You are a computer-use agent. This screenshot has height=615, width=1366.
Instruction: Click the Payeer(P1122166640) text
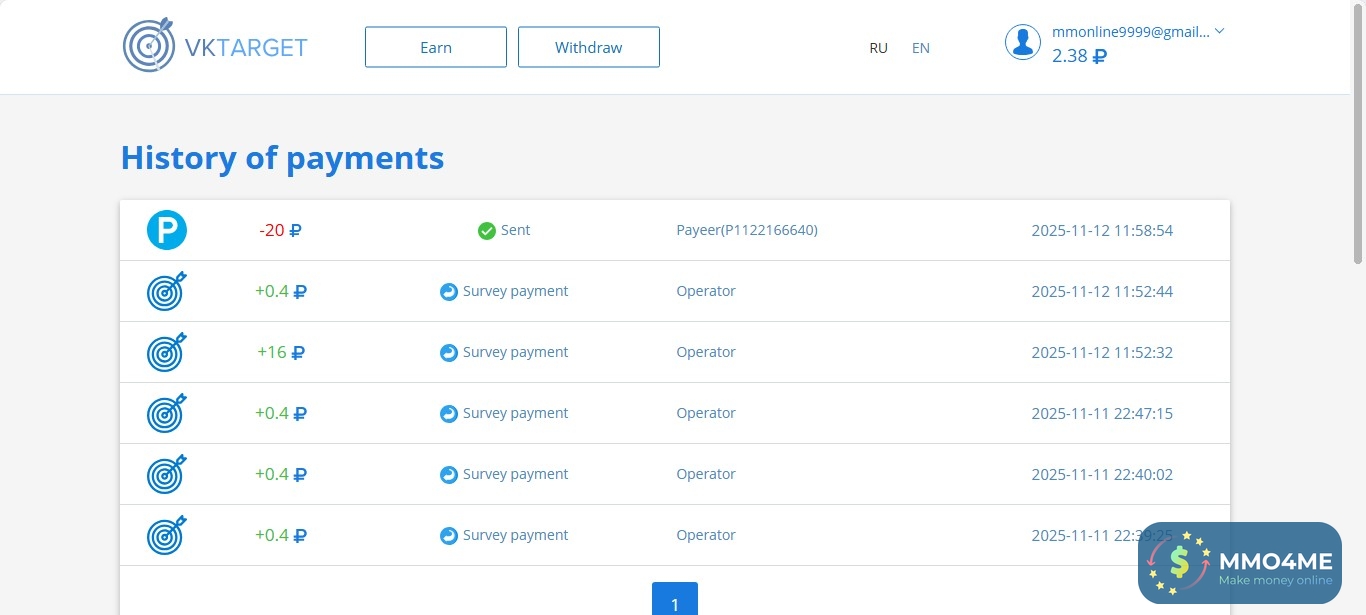coord(747,230)
